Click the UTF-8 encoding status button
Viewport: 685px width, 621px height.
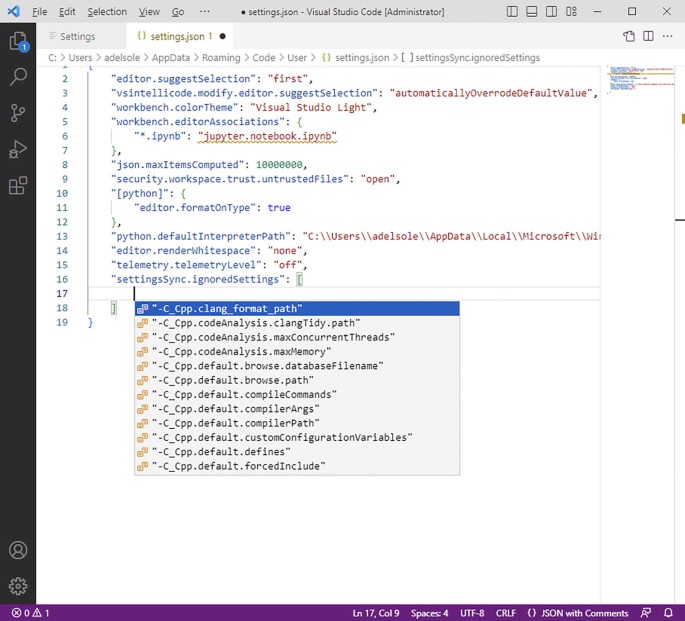pos(474,612)
